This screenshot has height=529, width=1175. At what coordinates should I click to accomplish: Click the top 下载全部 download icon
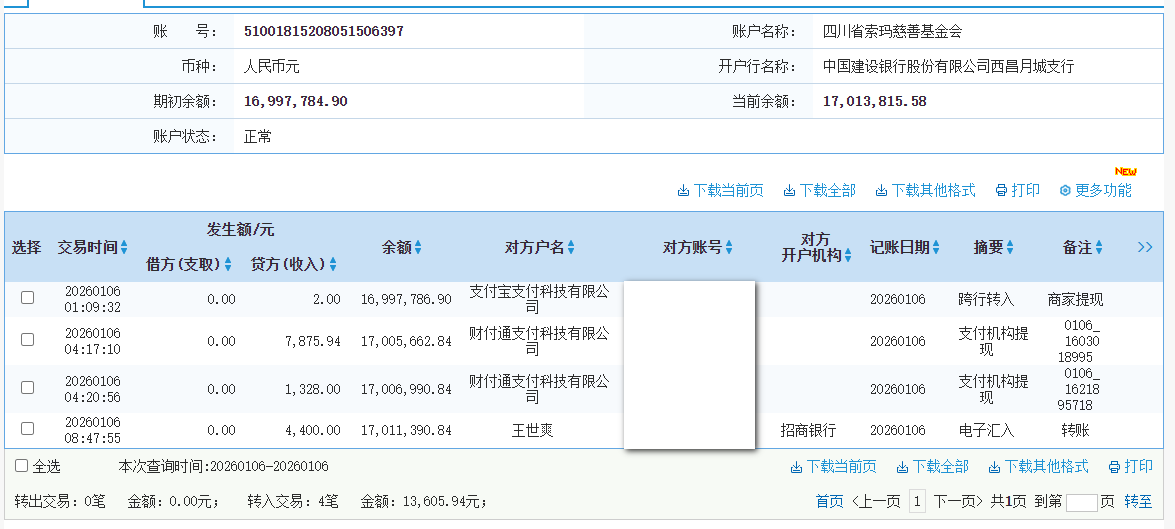pyautogui.click(x=789, y=191)
